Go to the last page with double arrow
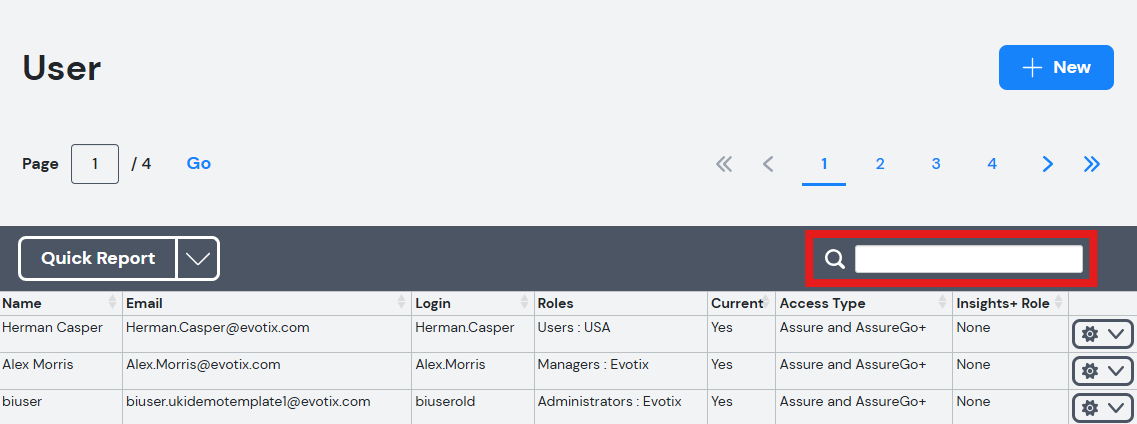The image size is (1137, 424). pos(1092,165)
